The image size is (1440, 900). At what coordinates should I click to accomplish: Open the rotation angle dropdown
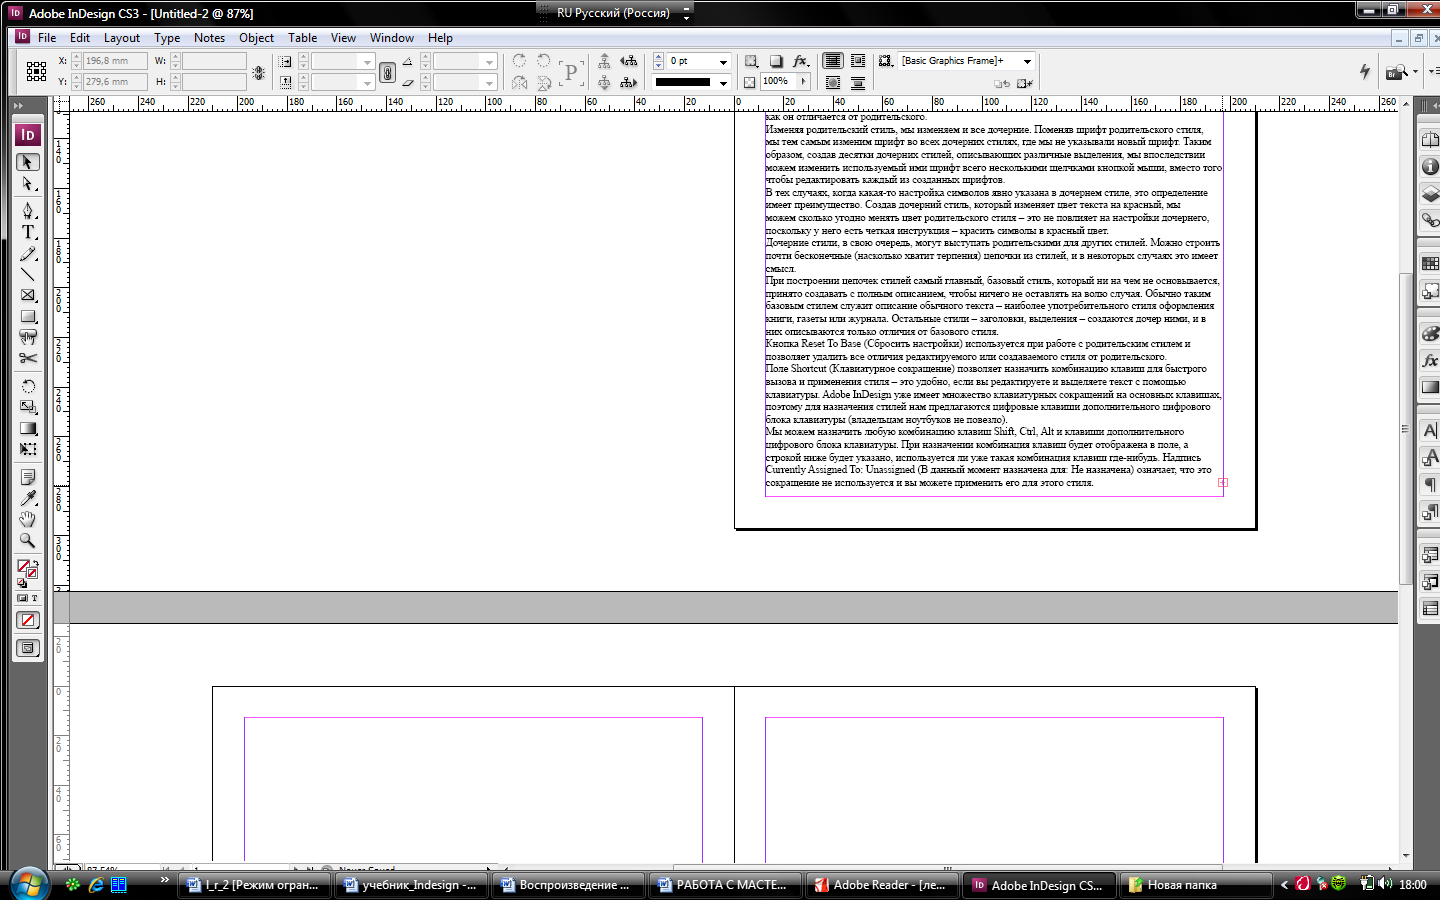pyautogui.click(x=489, y=62)
